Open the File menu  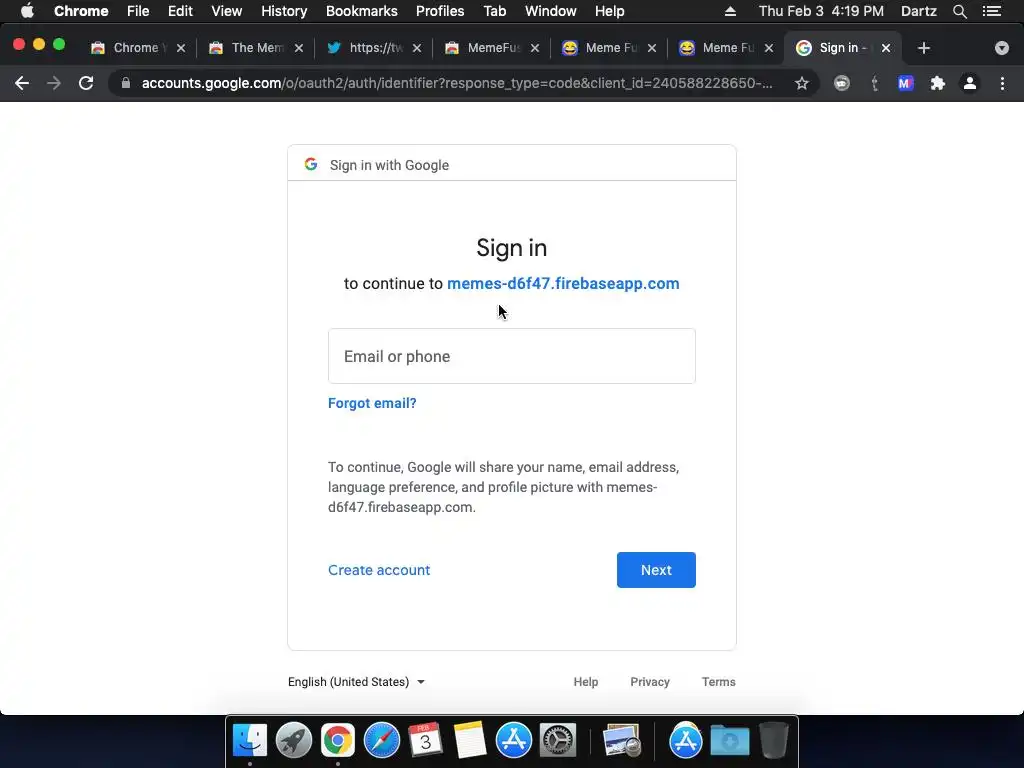click(138, 11)
